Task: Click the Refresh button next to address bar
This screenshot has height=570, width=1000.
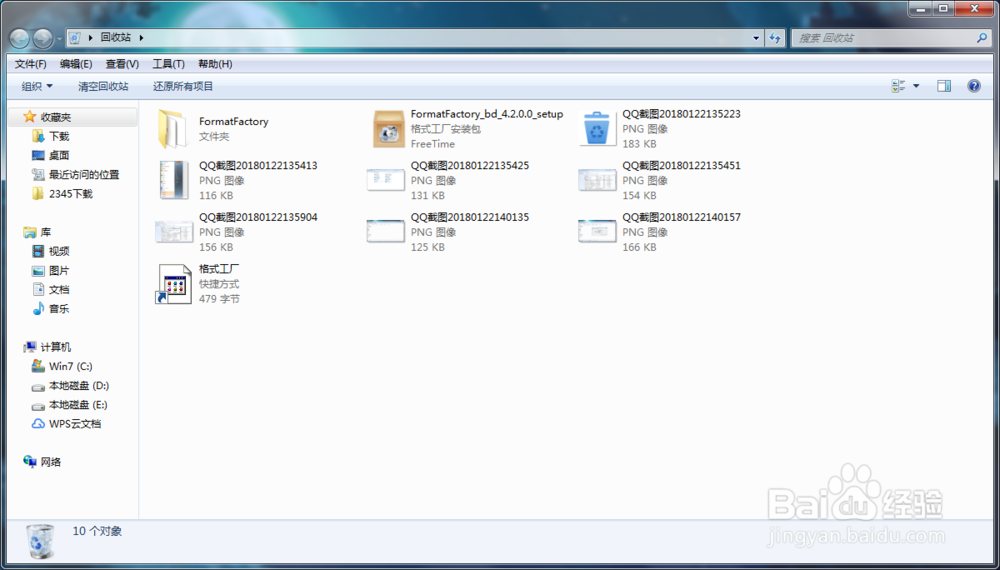Action: pyautogui.click(x=775, y=38)
